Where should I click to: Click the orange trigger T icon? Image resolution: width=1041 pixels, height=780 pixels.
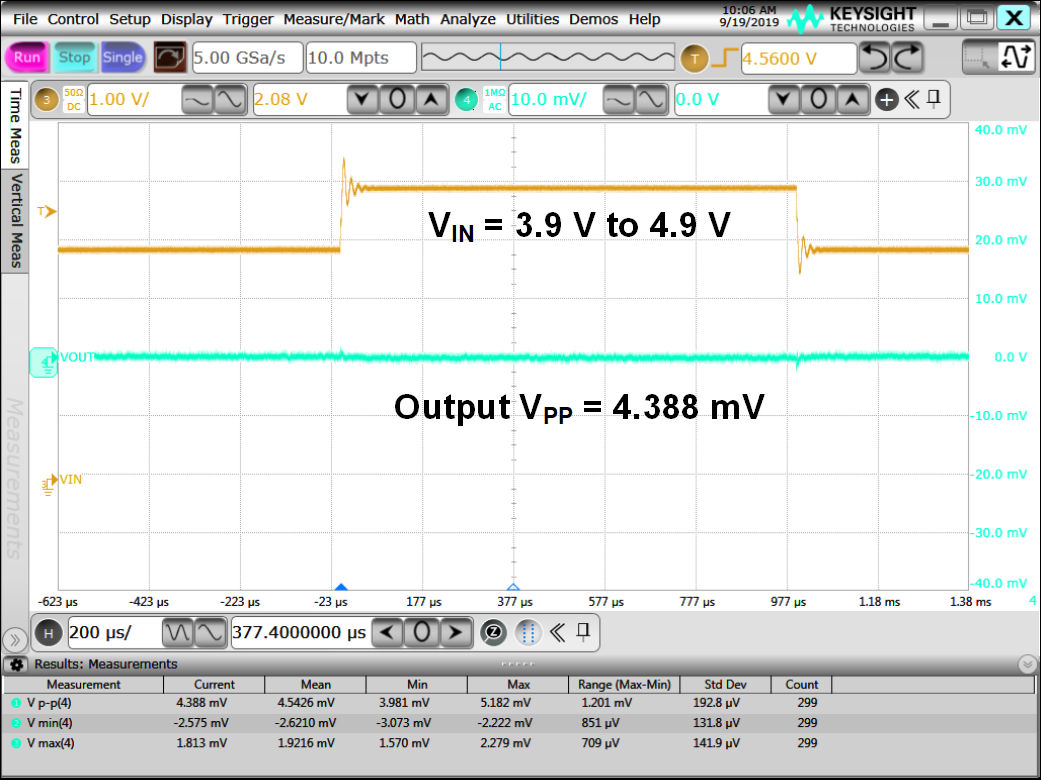coord(694,59)
